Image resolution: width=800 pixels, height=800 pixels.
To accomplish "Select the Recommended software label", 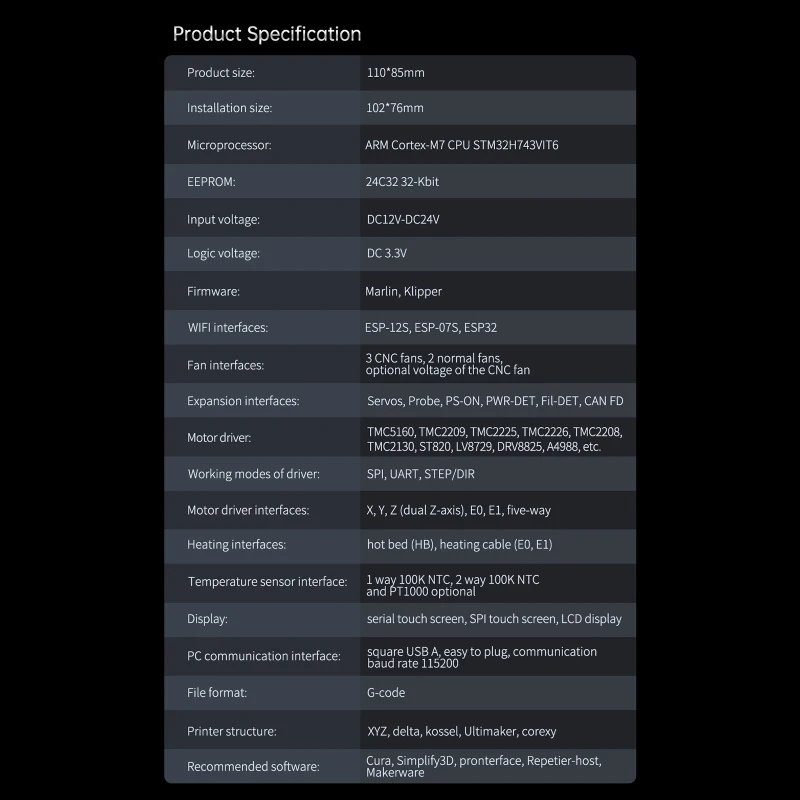I will [253, 767].
